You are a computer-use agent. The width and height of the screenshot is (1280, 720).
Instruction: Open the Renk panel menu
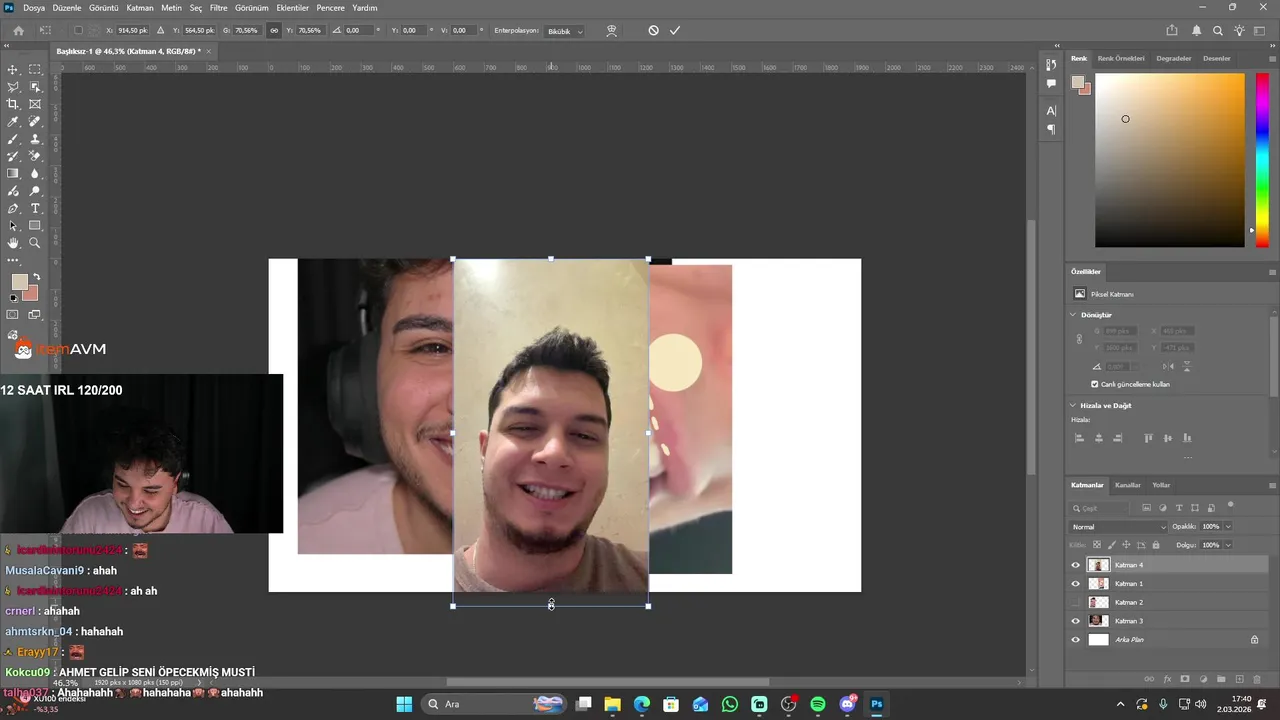[x=1272, y=59]
